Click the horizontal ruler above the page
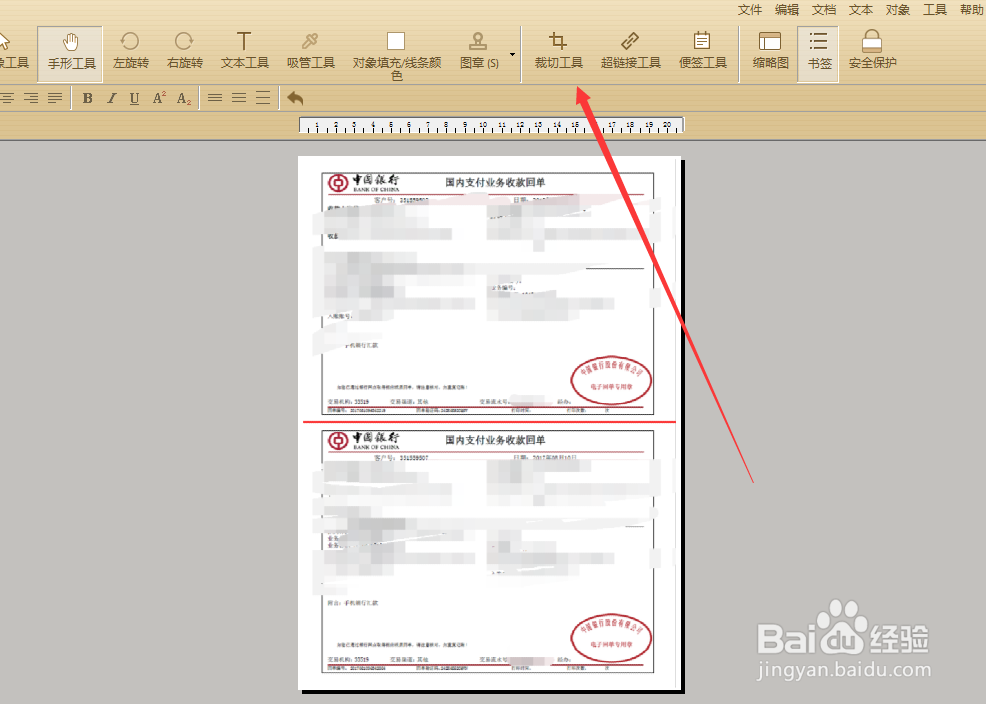The image size is (986, 704). pos(491,125)
